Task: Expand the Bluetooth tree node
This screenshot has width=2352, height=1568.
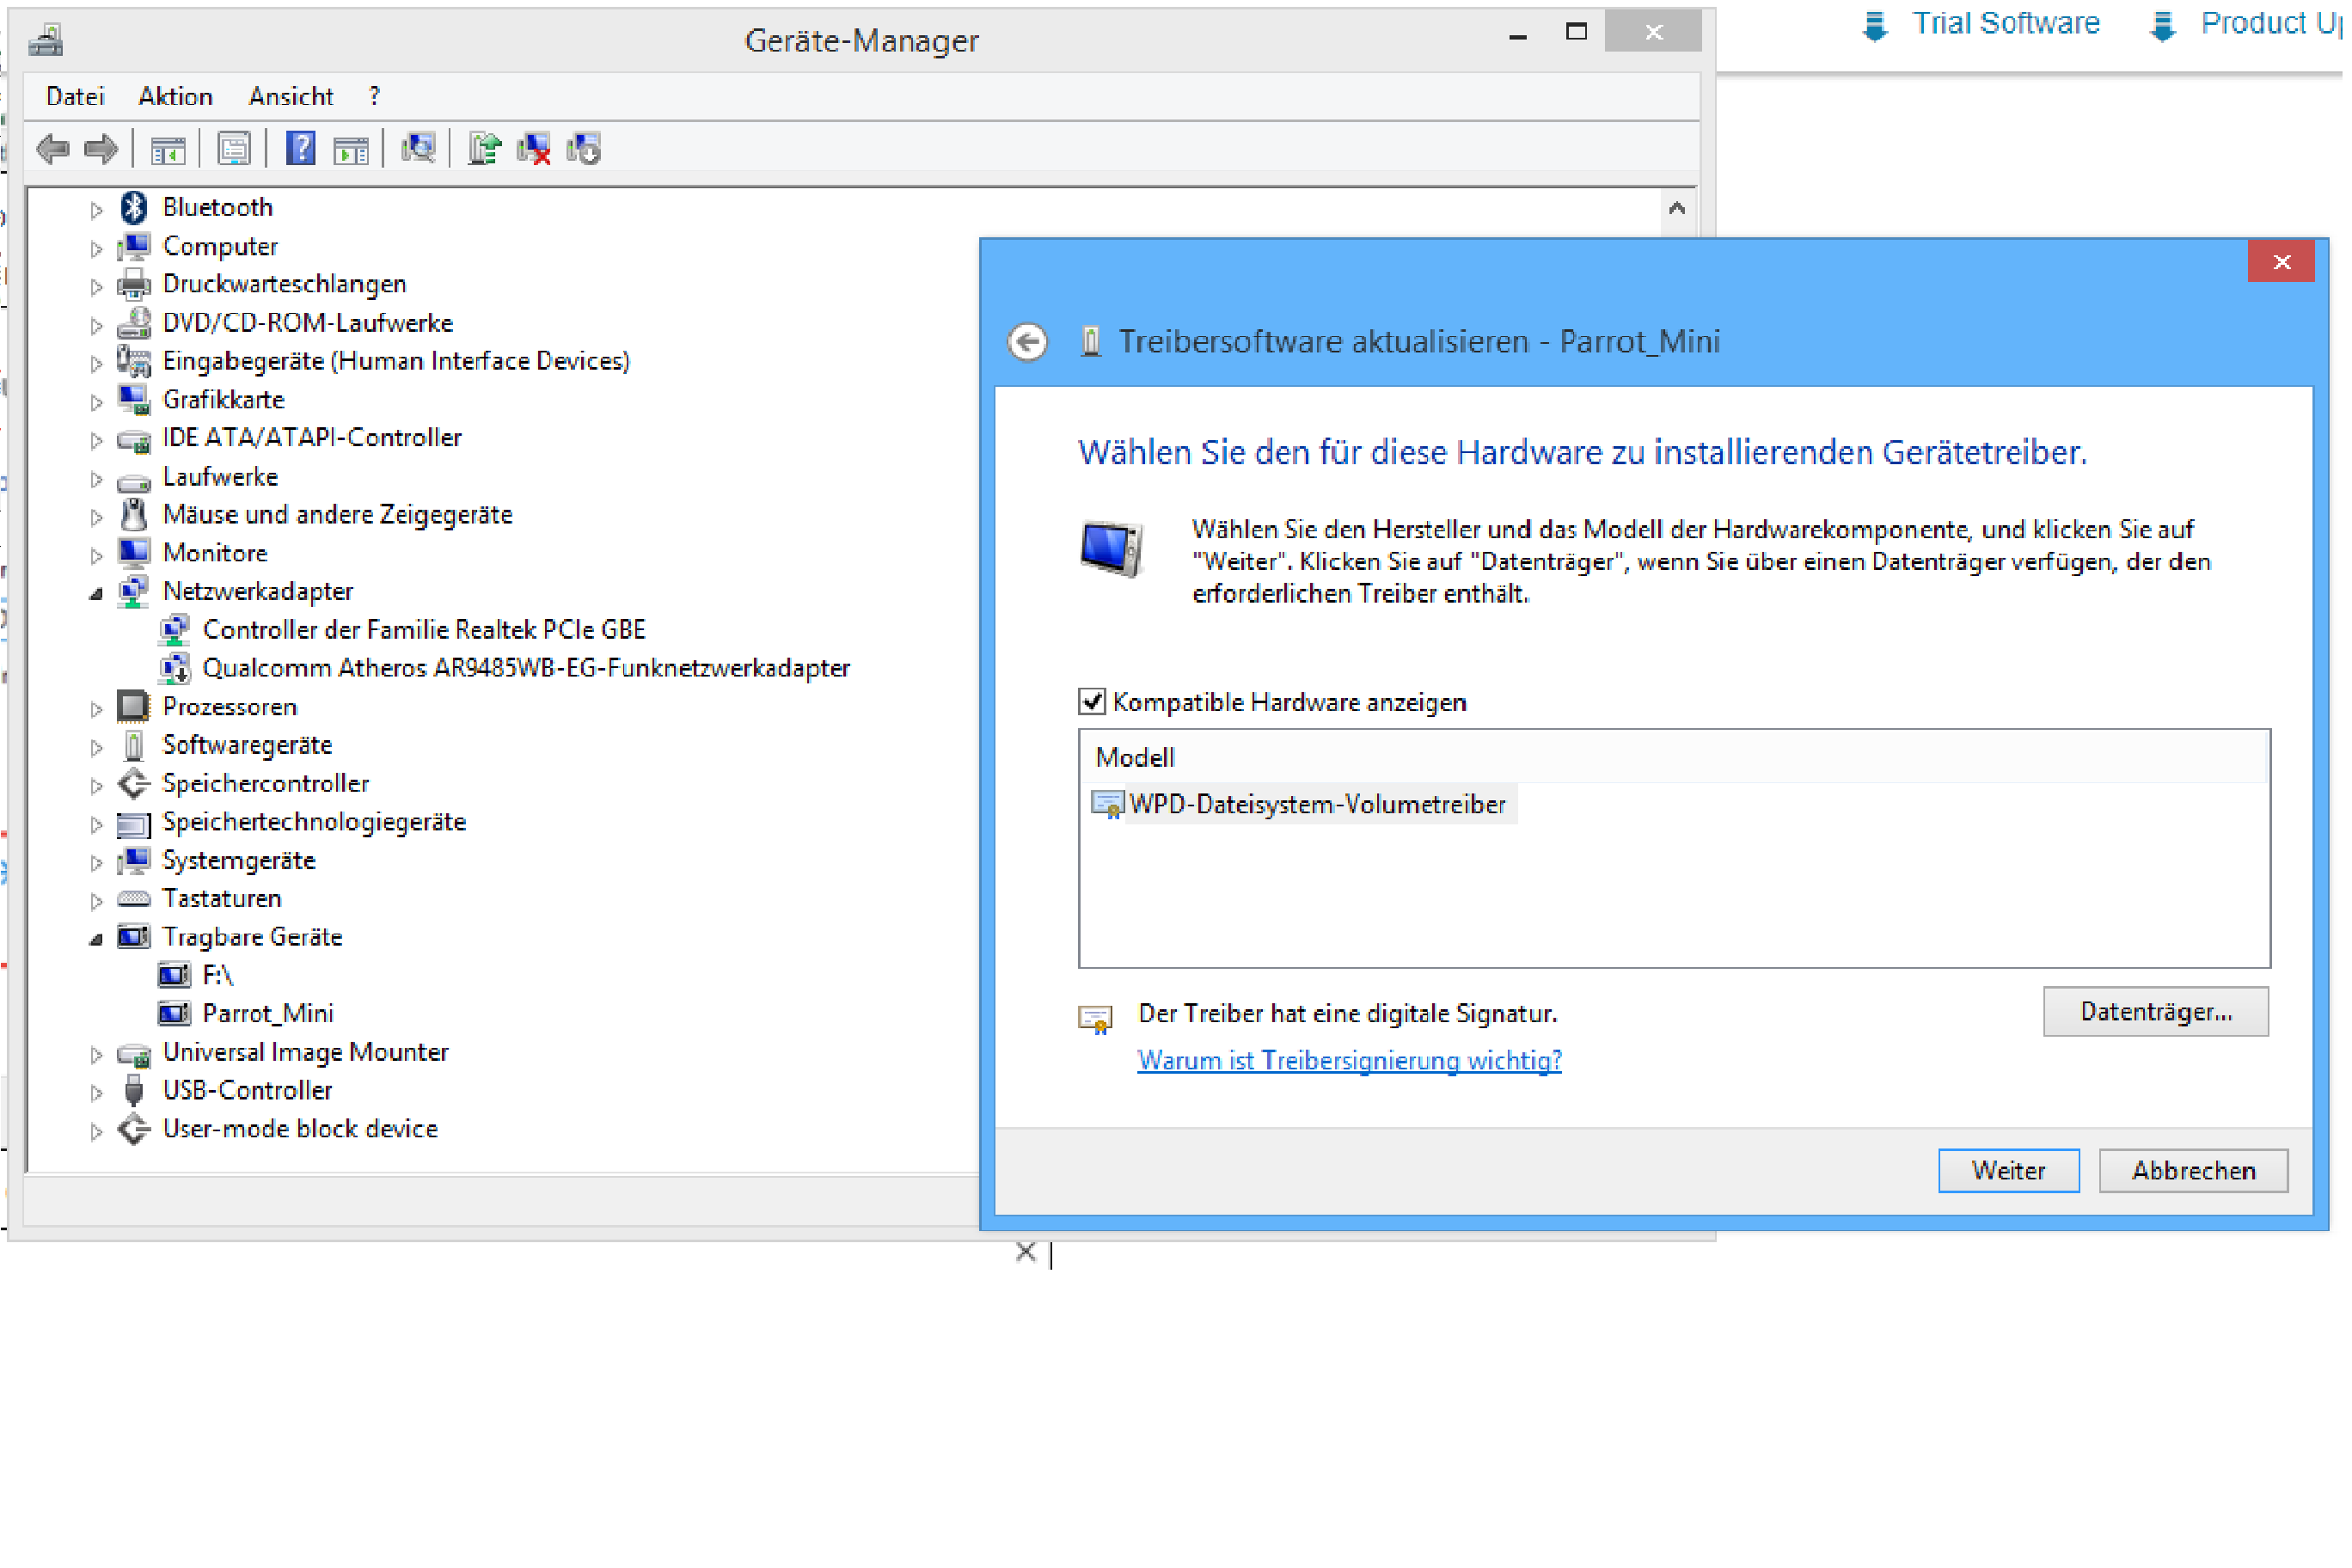Action: tap(96, 210)
